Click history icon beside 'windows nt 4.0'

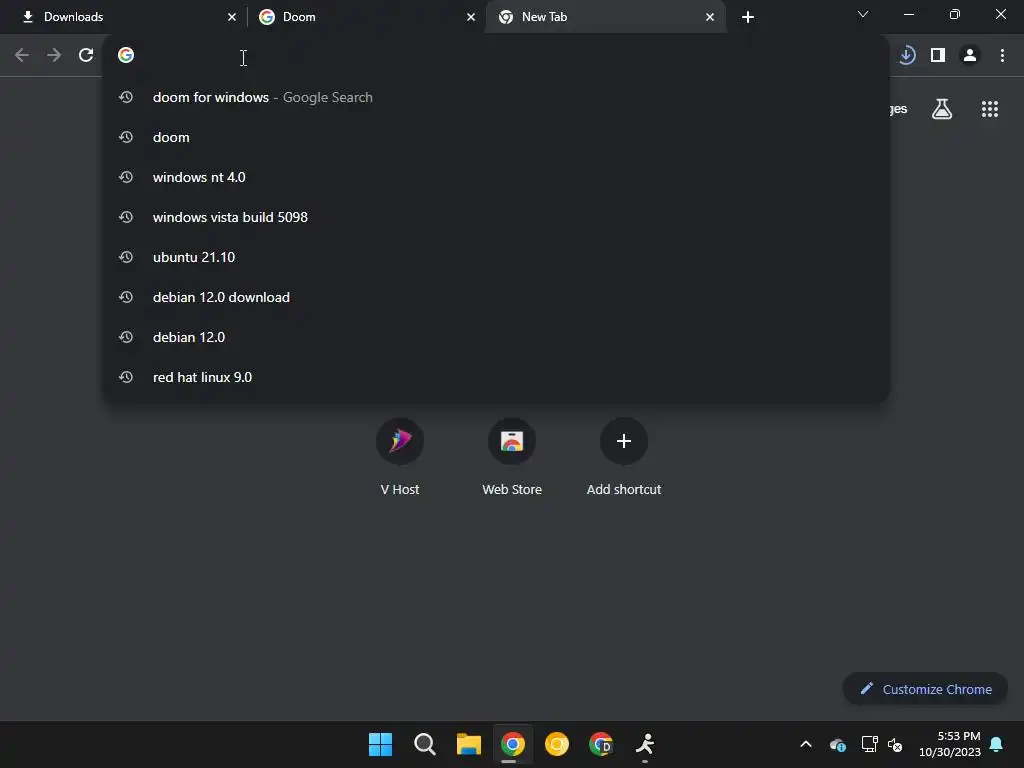coord(126,177)
